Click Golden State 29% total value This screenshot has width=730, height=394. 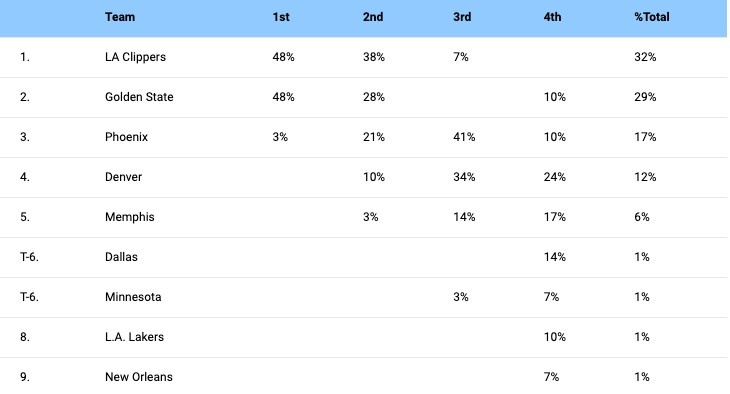[x=645, y=97]
